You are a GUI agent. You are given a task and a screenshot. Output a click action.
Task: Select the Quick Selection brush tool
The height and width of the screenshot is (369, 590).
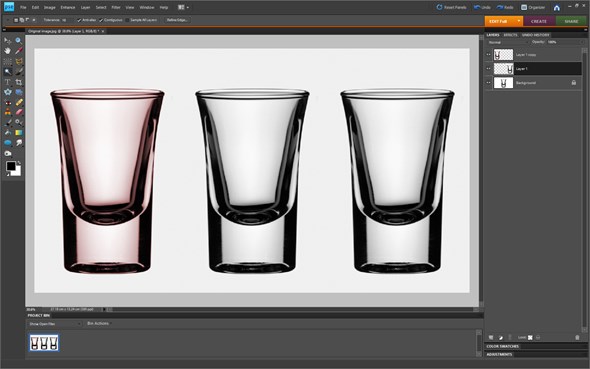coord(18,71)
